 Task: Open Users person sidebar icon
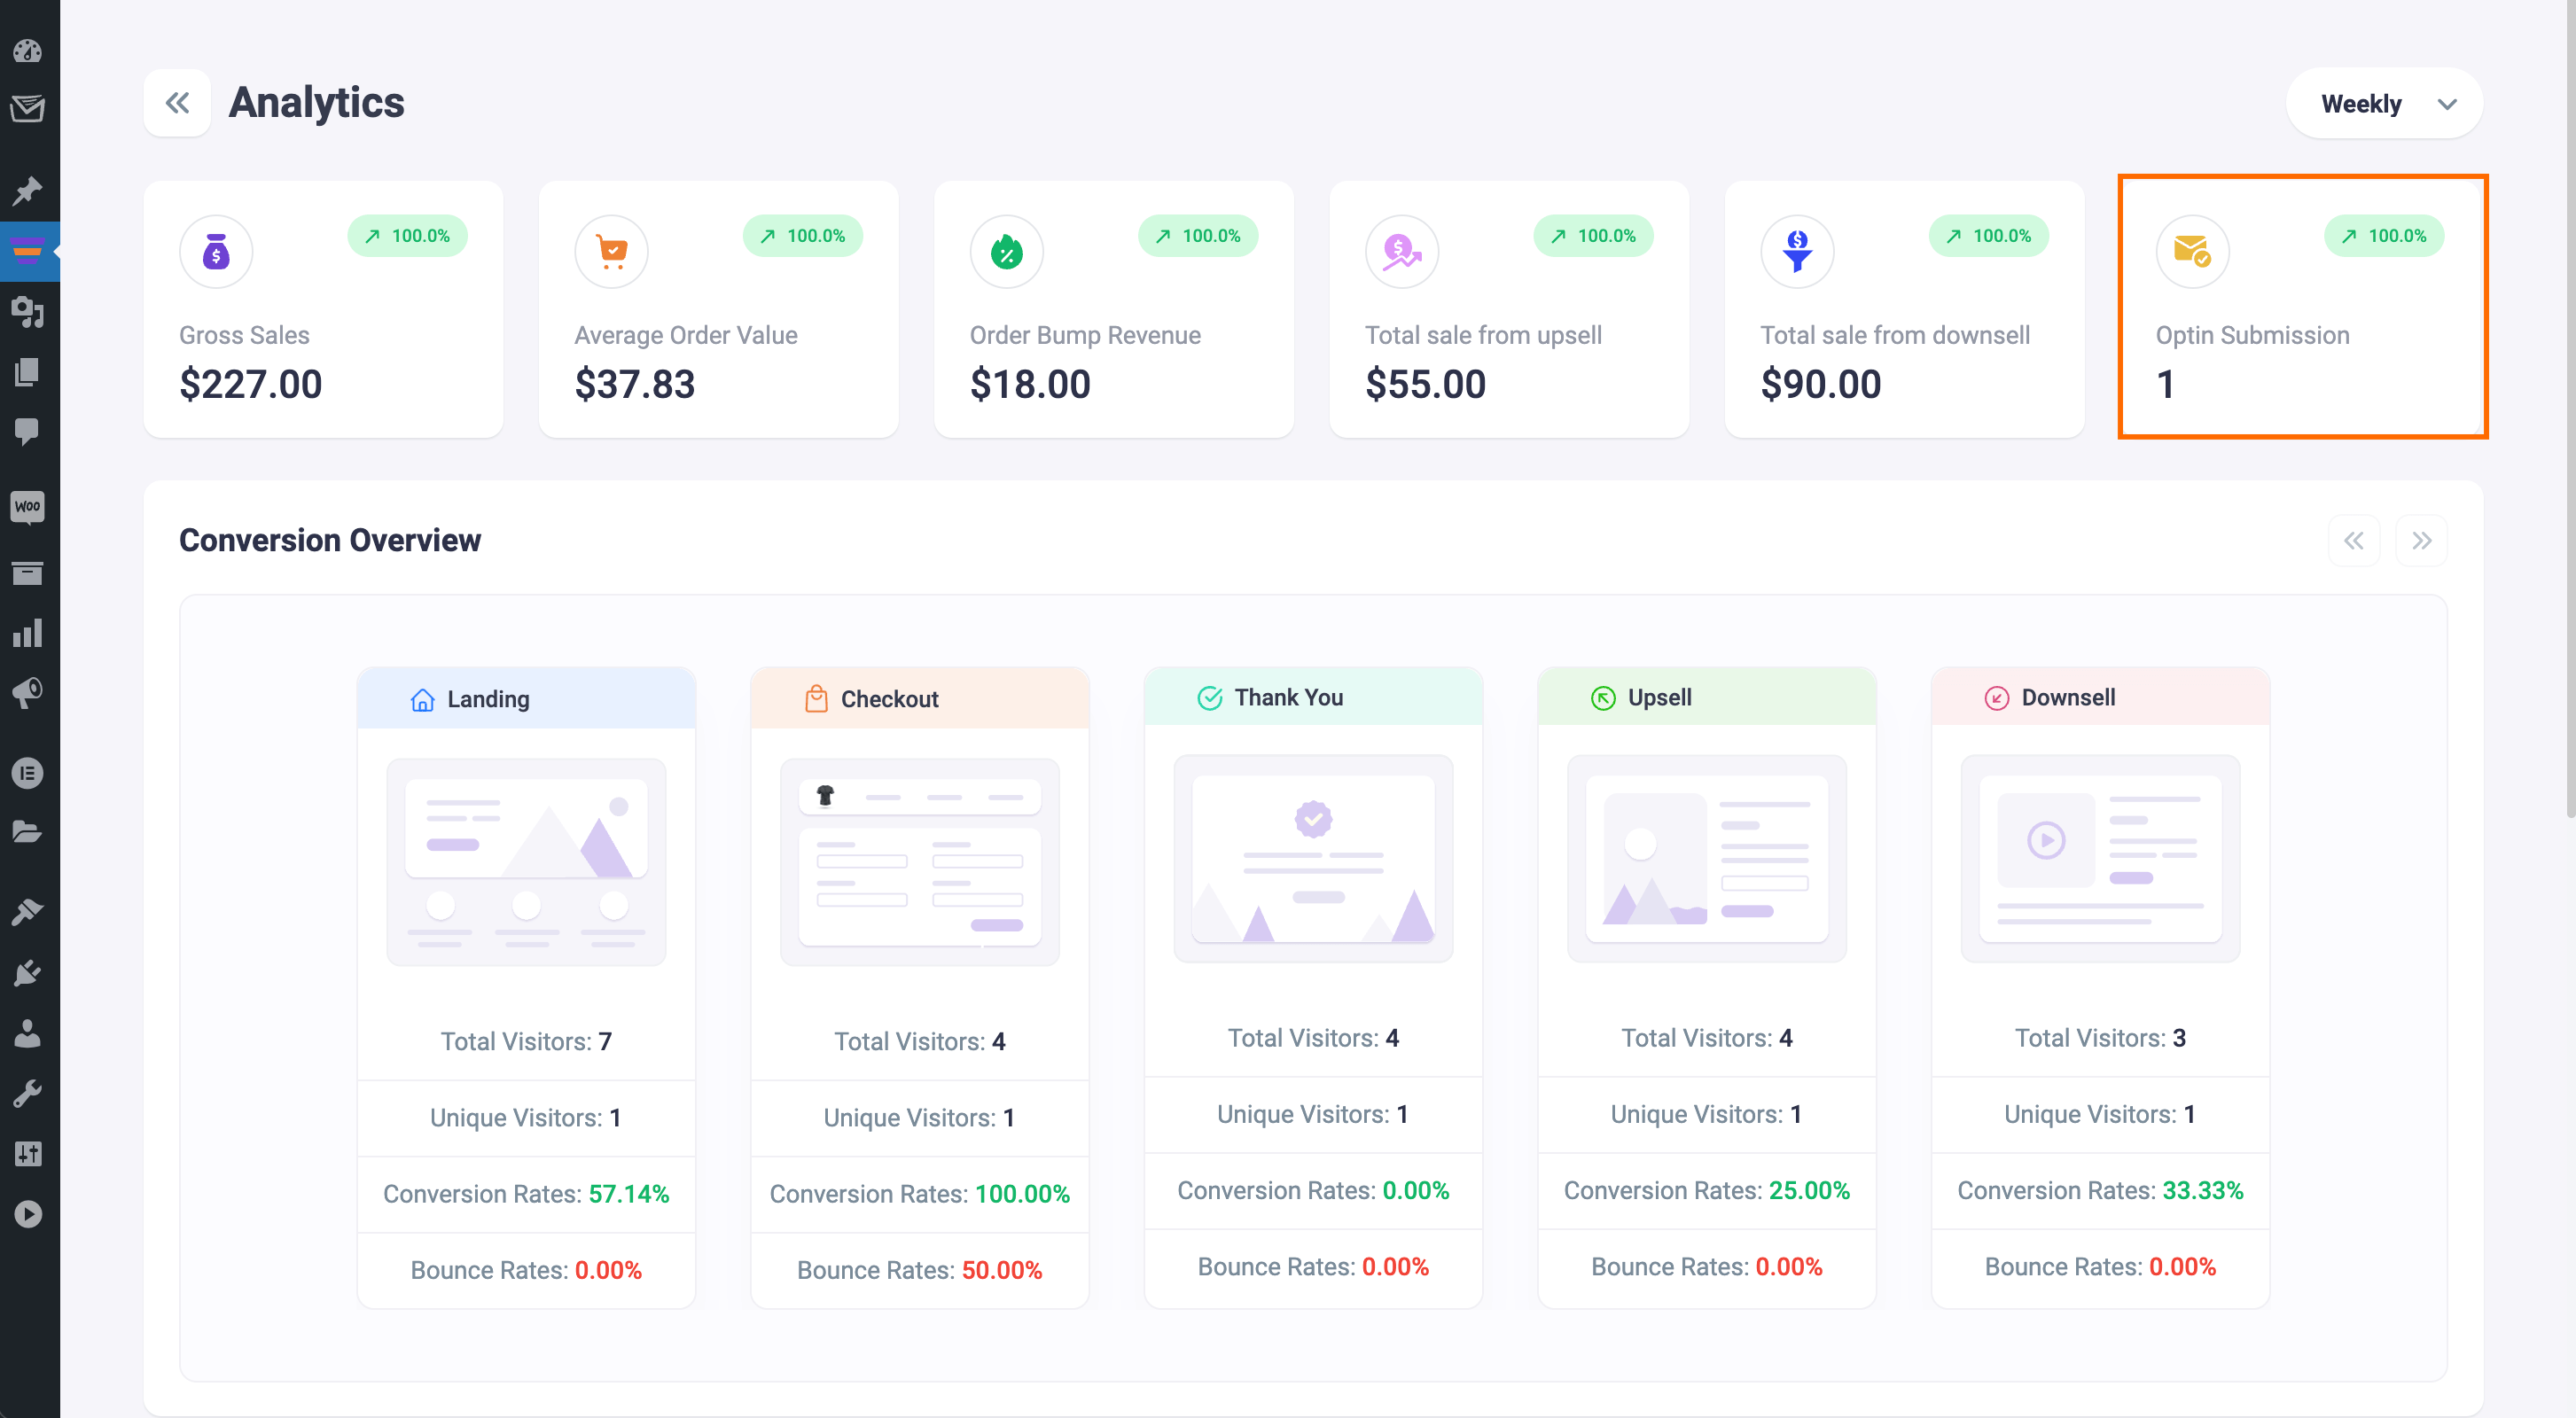pyautogui.click(x=28, y=1033)
